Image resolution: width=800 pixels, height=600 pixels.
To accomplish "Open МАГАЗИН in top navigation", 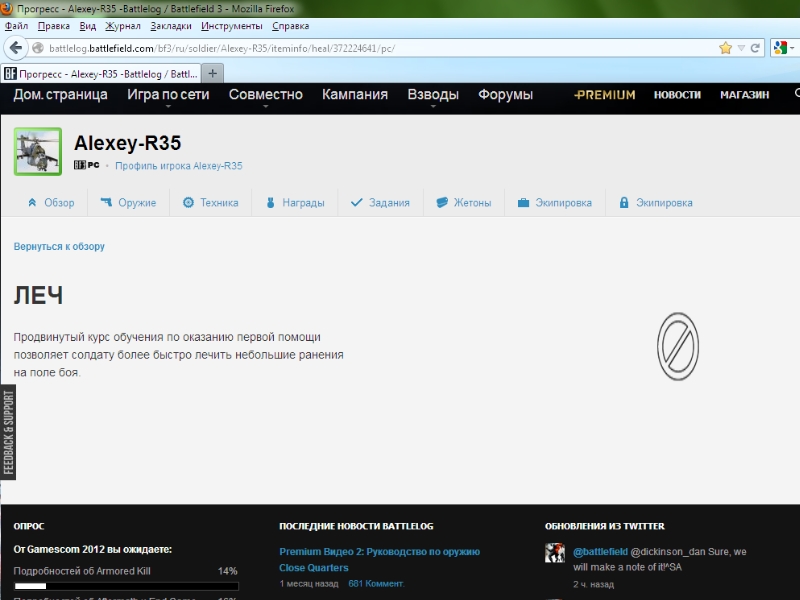I will coord(744,95).
